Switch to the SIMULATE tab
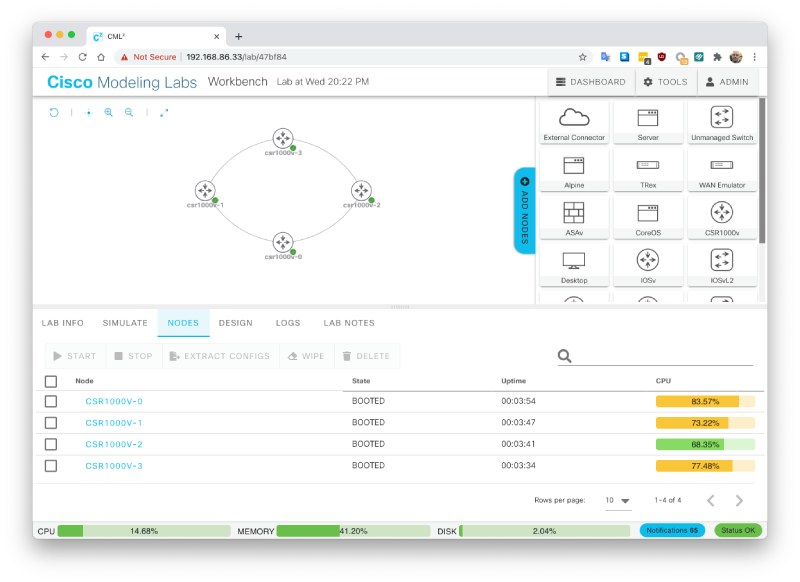Screen dimensions: 800x582 coord(125,323)
